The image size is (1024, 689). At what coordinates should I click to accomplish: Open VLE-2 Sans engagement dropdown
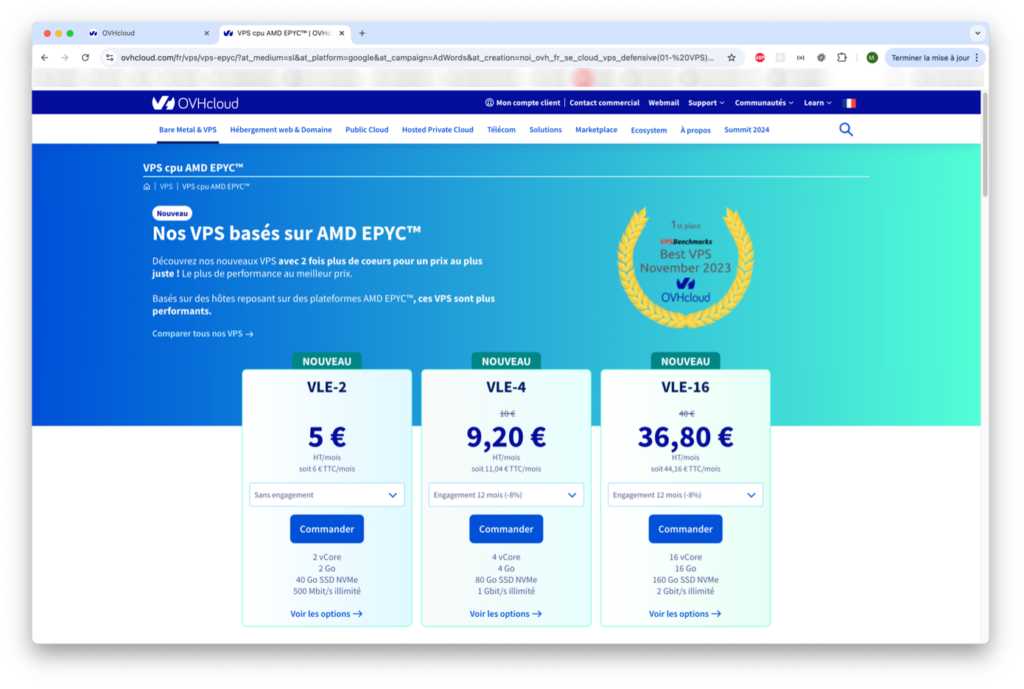tap(327, 495)
